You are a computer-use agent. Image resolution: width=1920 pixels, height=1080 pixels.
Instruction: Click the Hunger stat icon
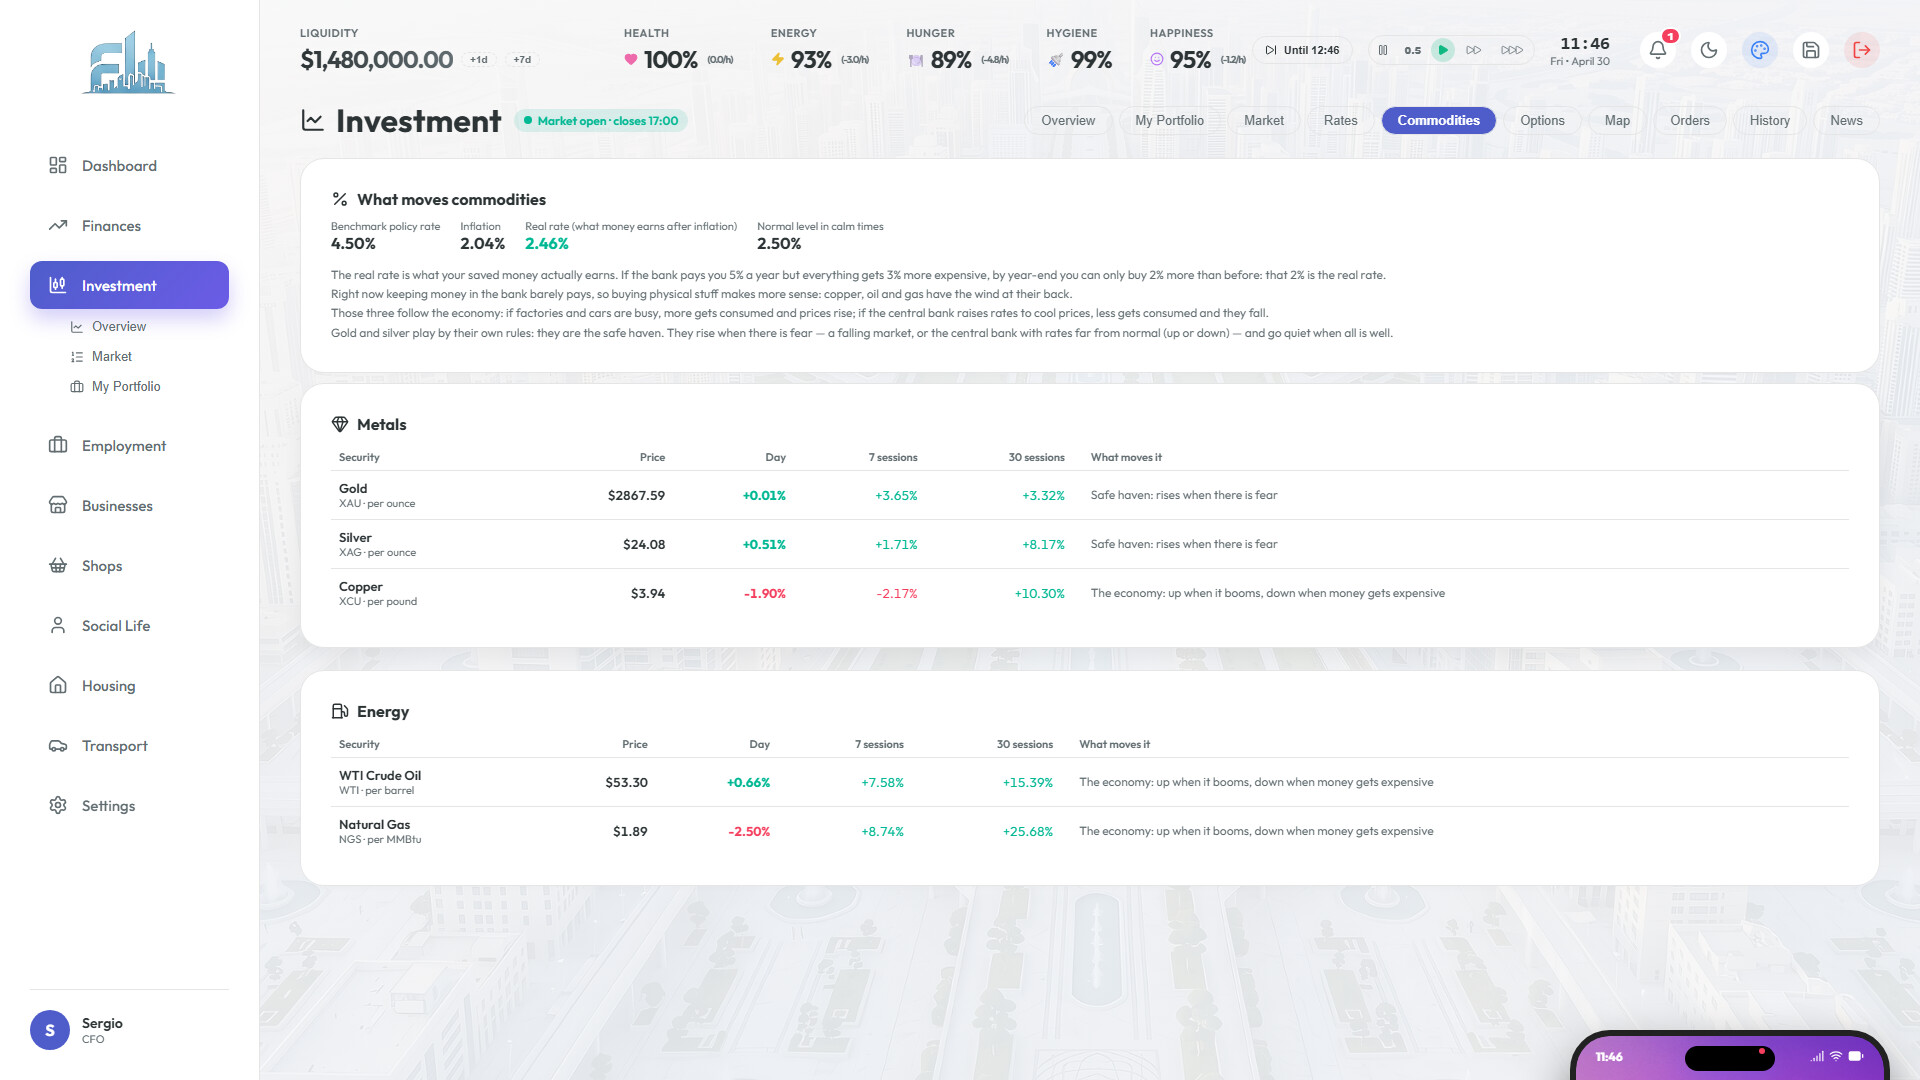915,60
